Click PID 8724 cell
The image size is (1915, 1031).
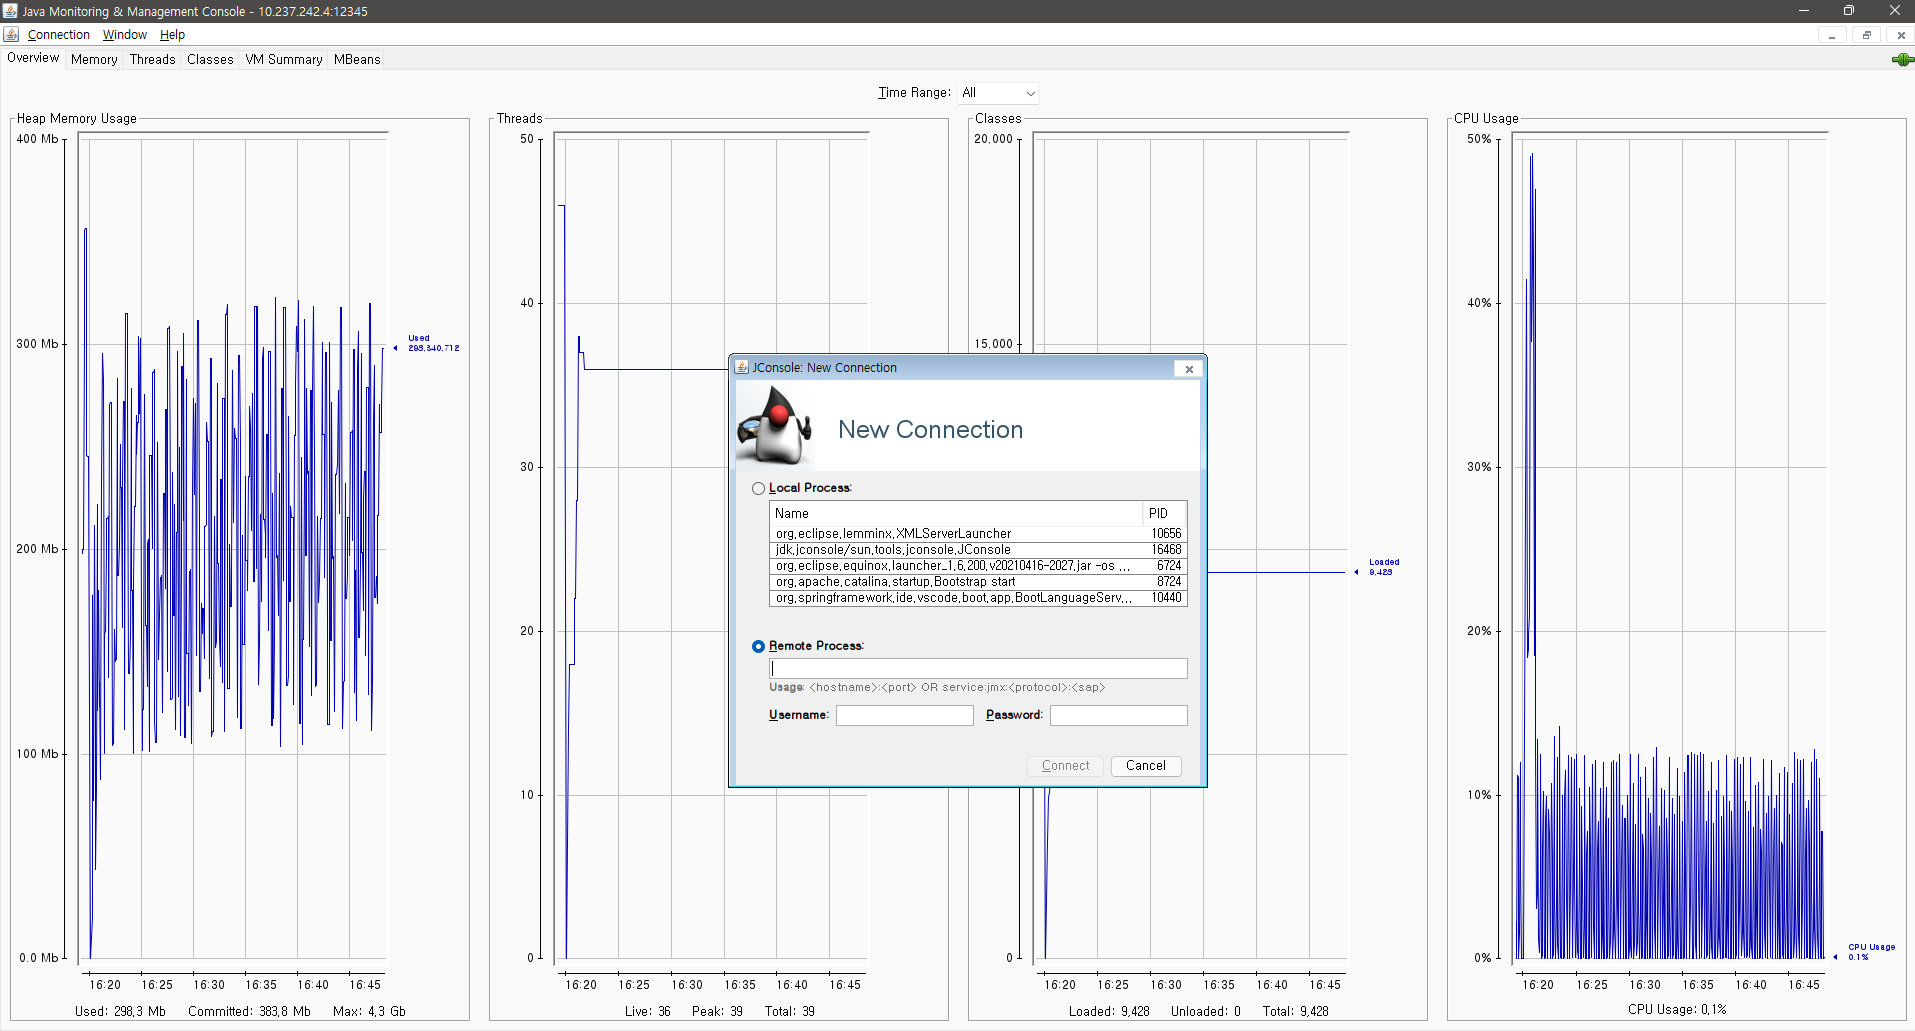1165,582
